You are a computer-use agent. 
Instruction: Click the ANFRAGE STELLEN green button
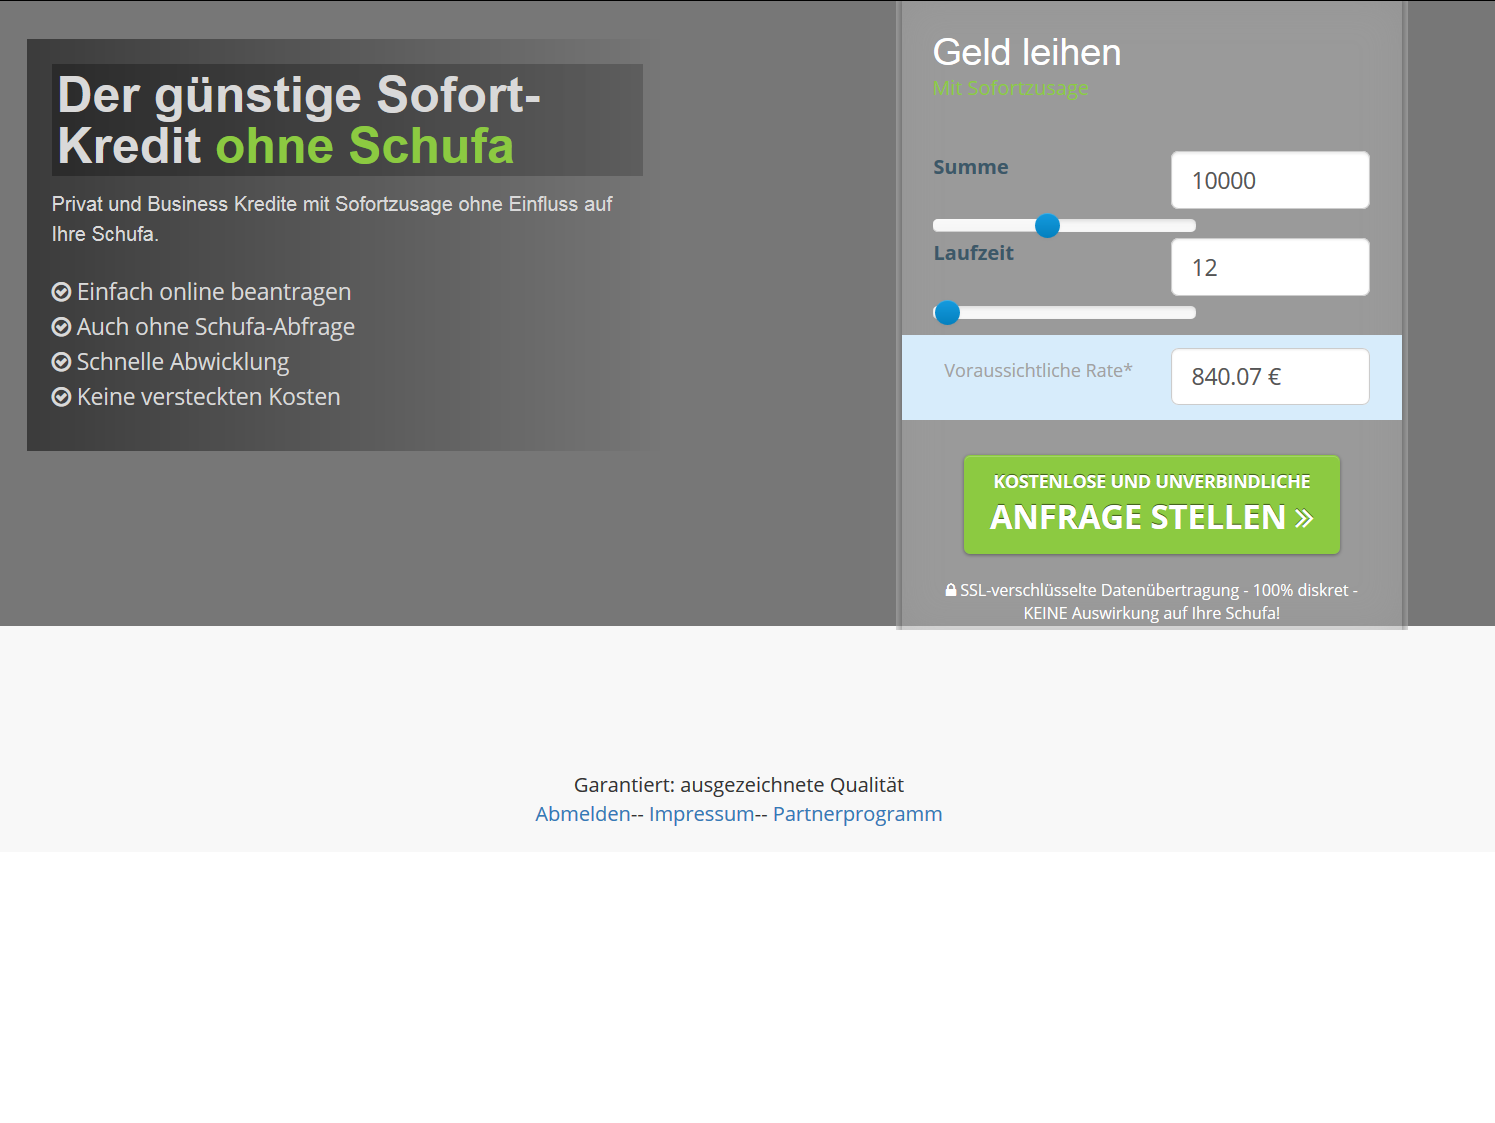point(1151,504)
